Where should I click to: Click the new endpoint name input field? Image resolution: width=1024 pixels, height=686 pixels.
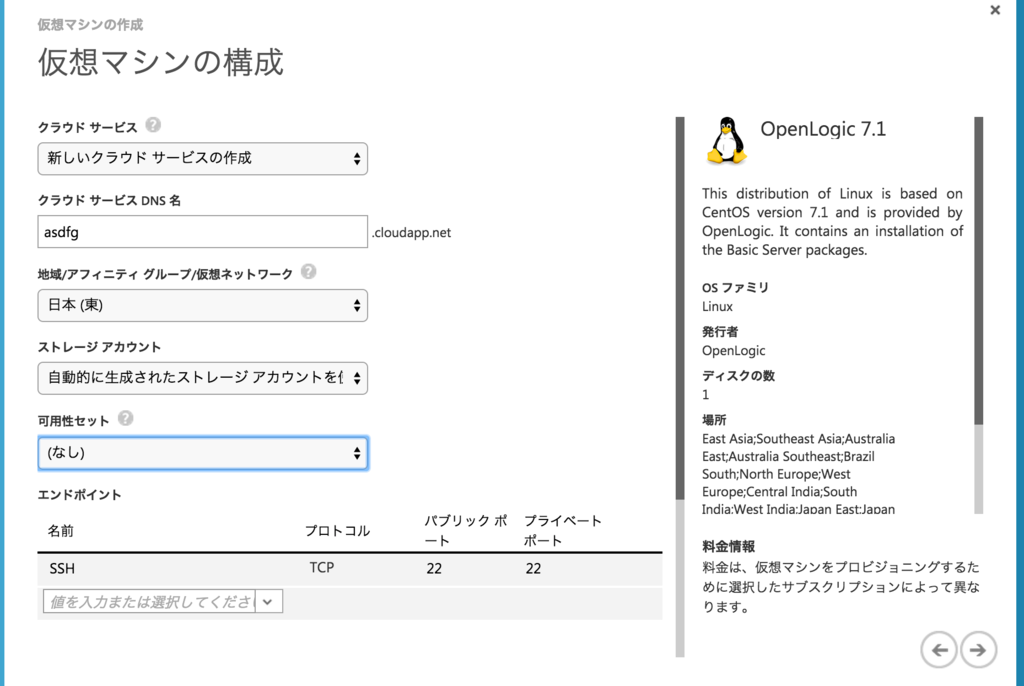pos(150,602)
